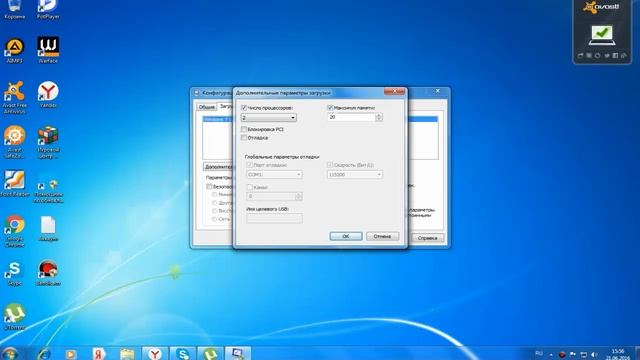This screenshot has height=360, width=640.
Task: Open the blank document file on the desktop
Action: point(48,229)
